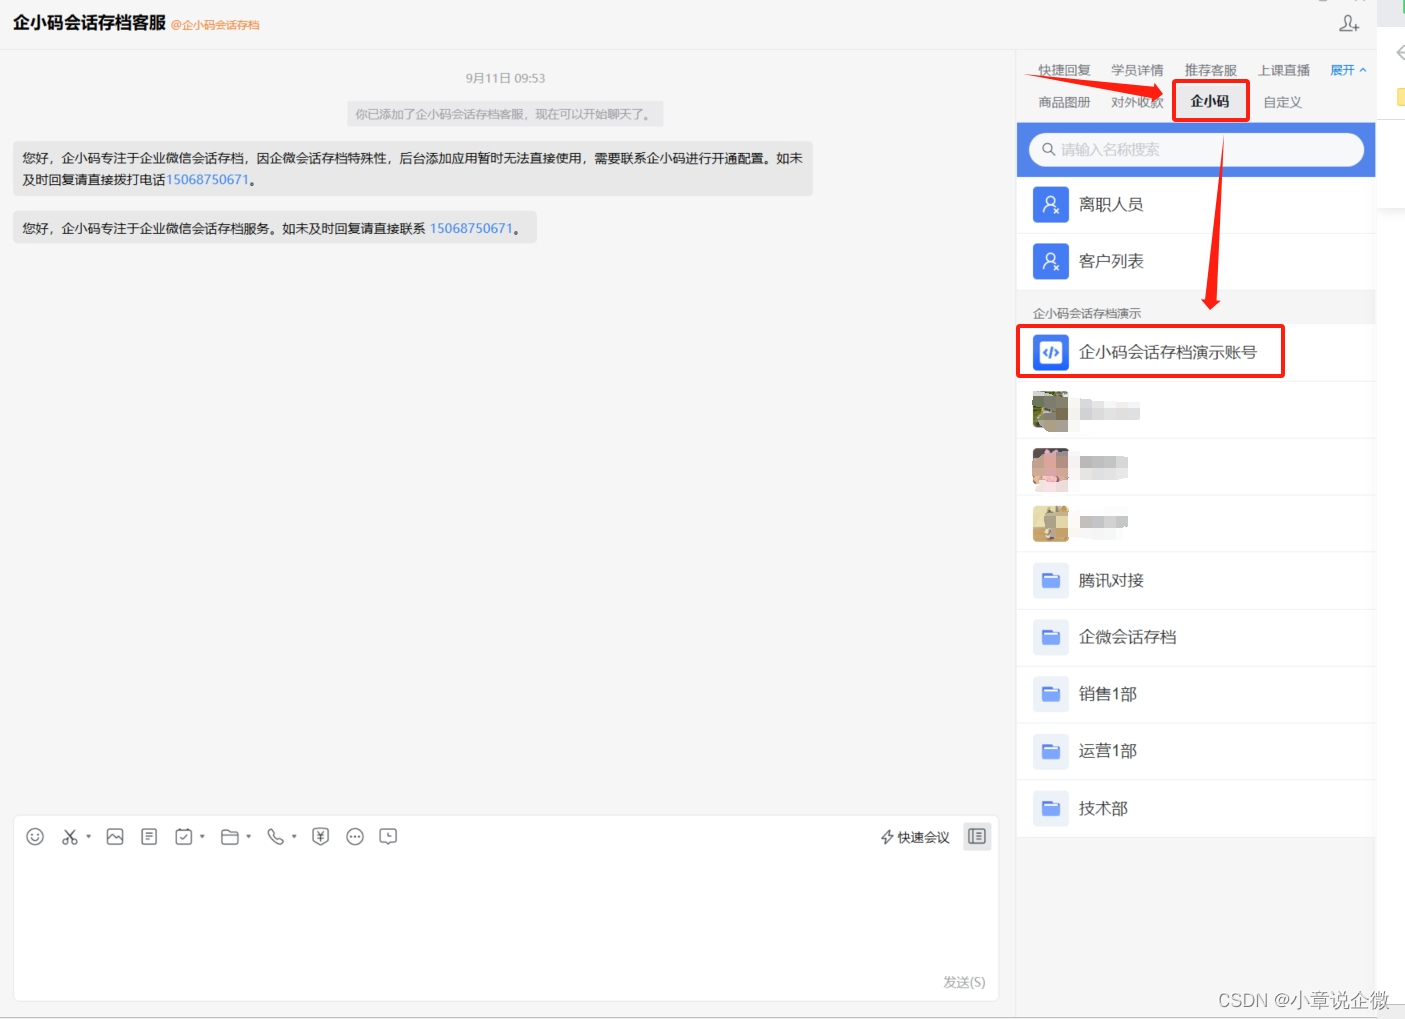
Task: Open the document note icon
Action: tap(149, 837)
